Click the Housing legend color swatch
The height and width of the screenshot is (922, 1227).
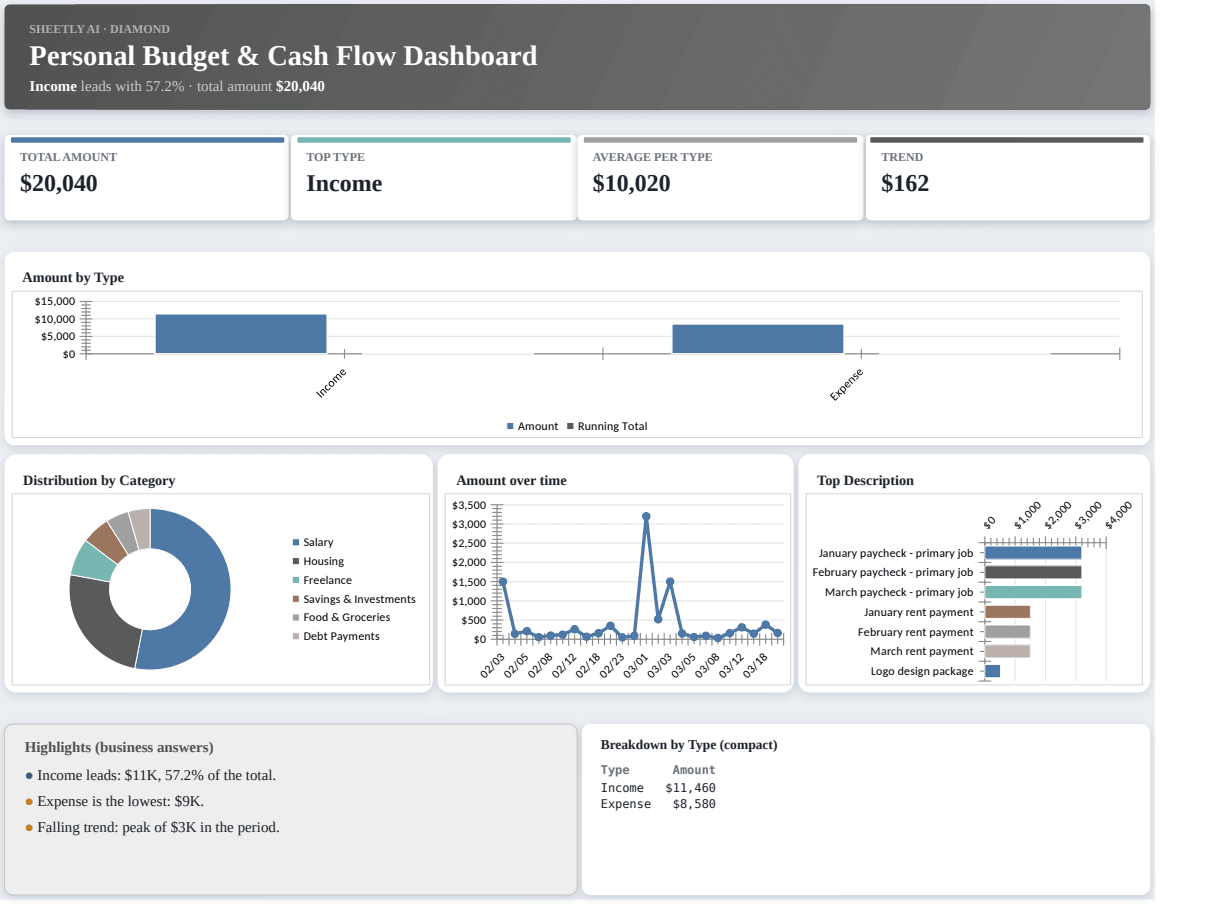(296, 561)
